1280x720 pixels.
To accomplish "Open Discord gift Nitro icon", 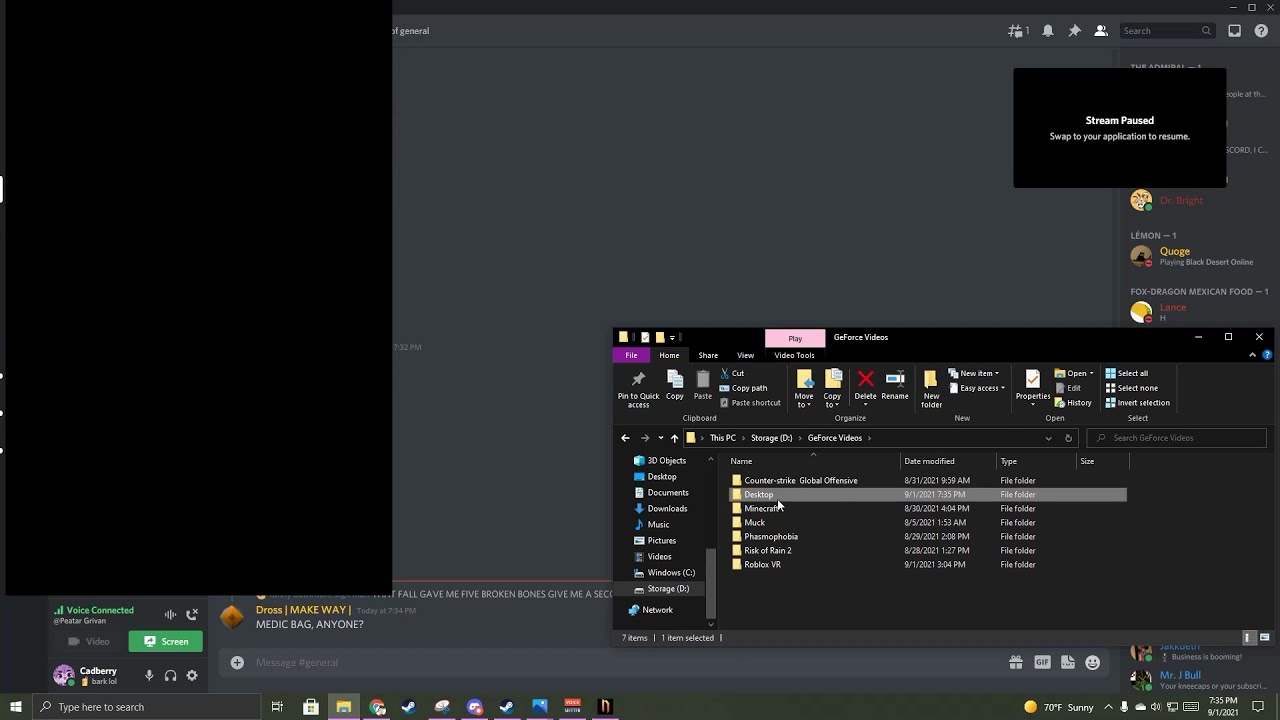I will click(1016, 662).
